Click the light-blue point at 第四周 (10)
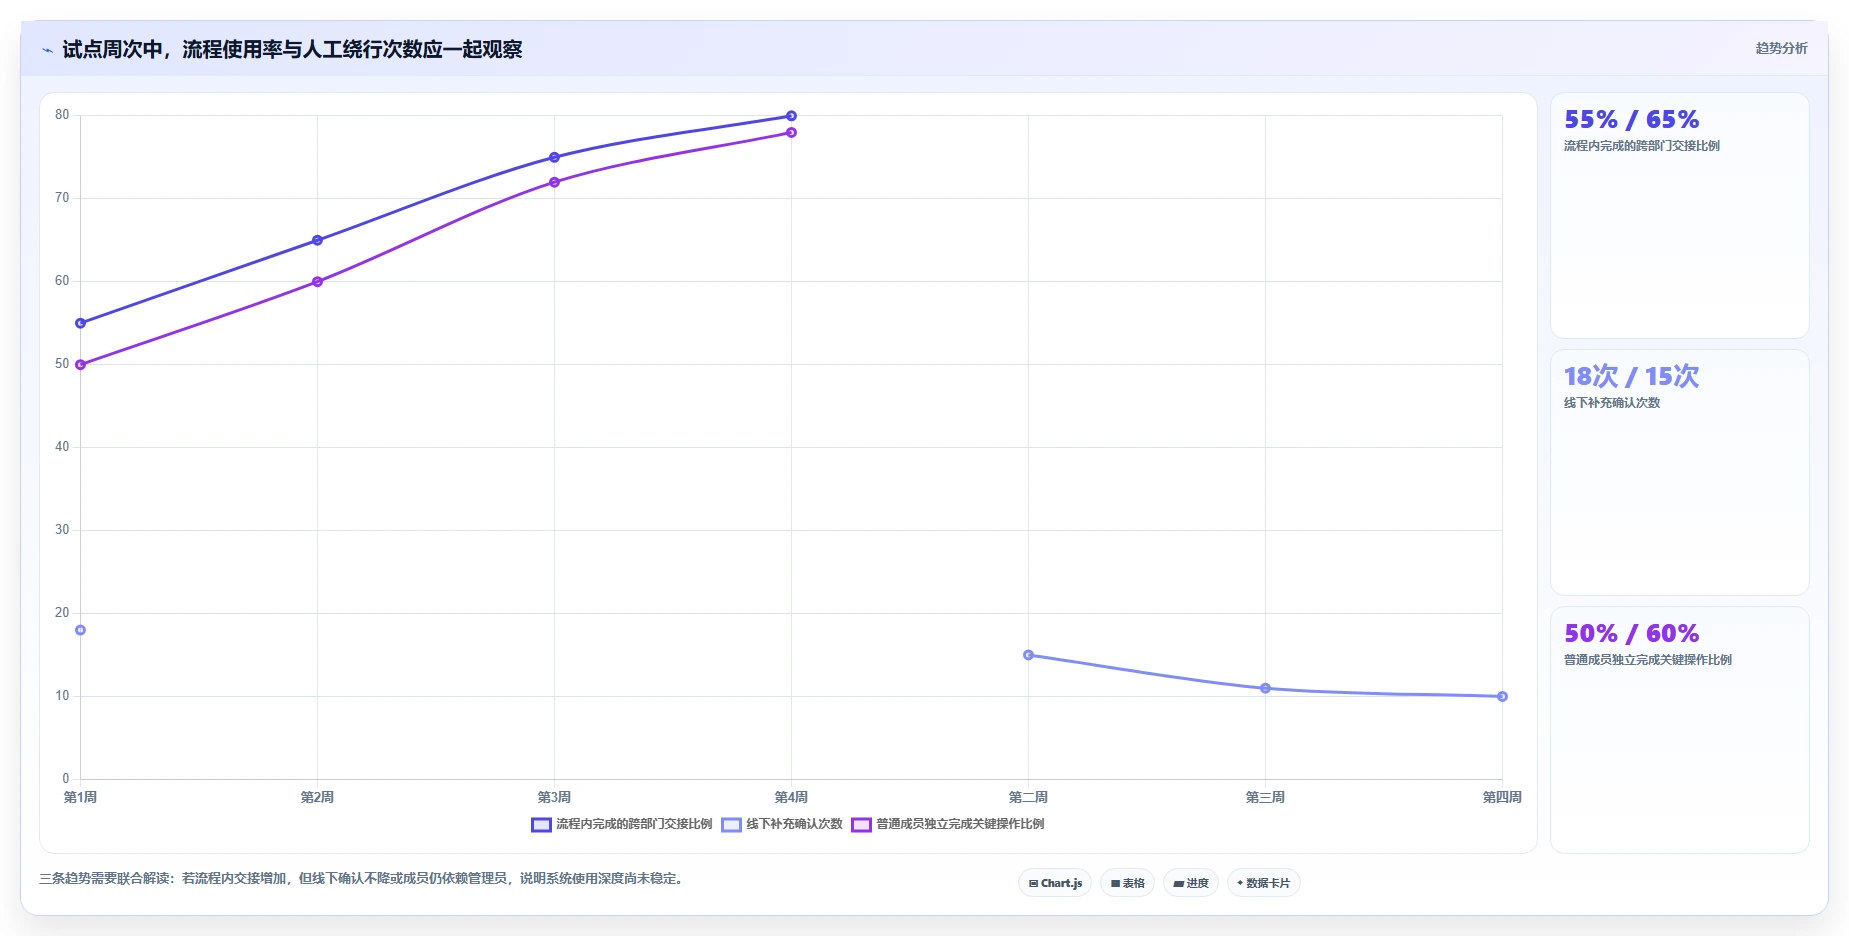The width and height of the screenshot is (1849, 936). point(1502,696)
